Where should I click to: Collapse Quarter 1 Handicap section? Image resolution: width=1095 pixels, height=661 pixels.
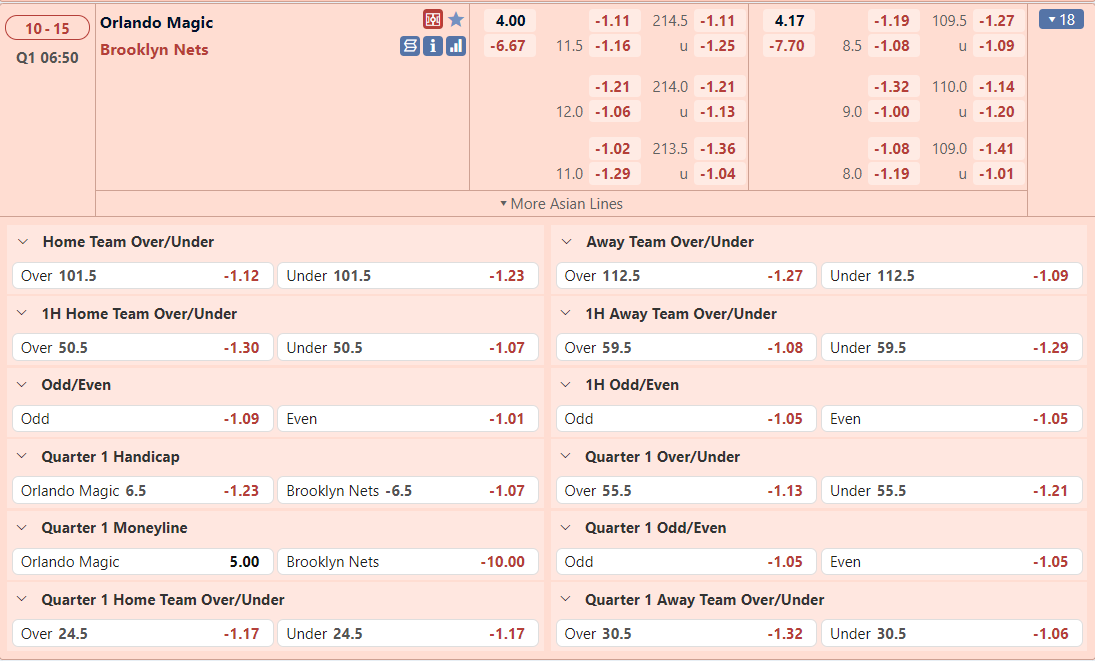pos(22,457)
